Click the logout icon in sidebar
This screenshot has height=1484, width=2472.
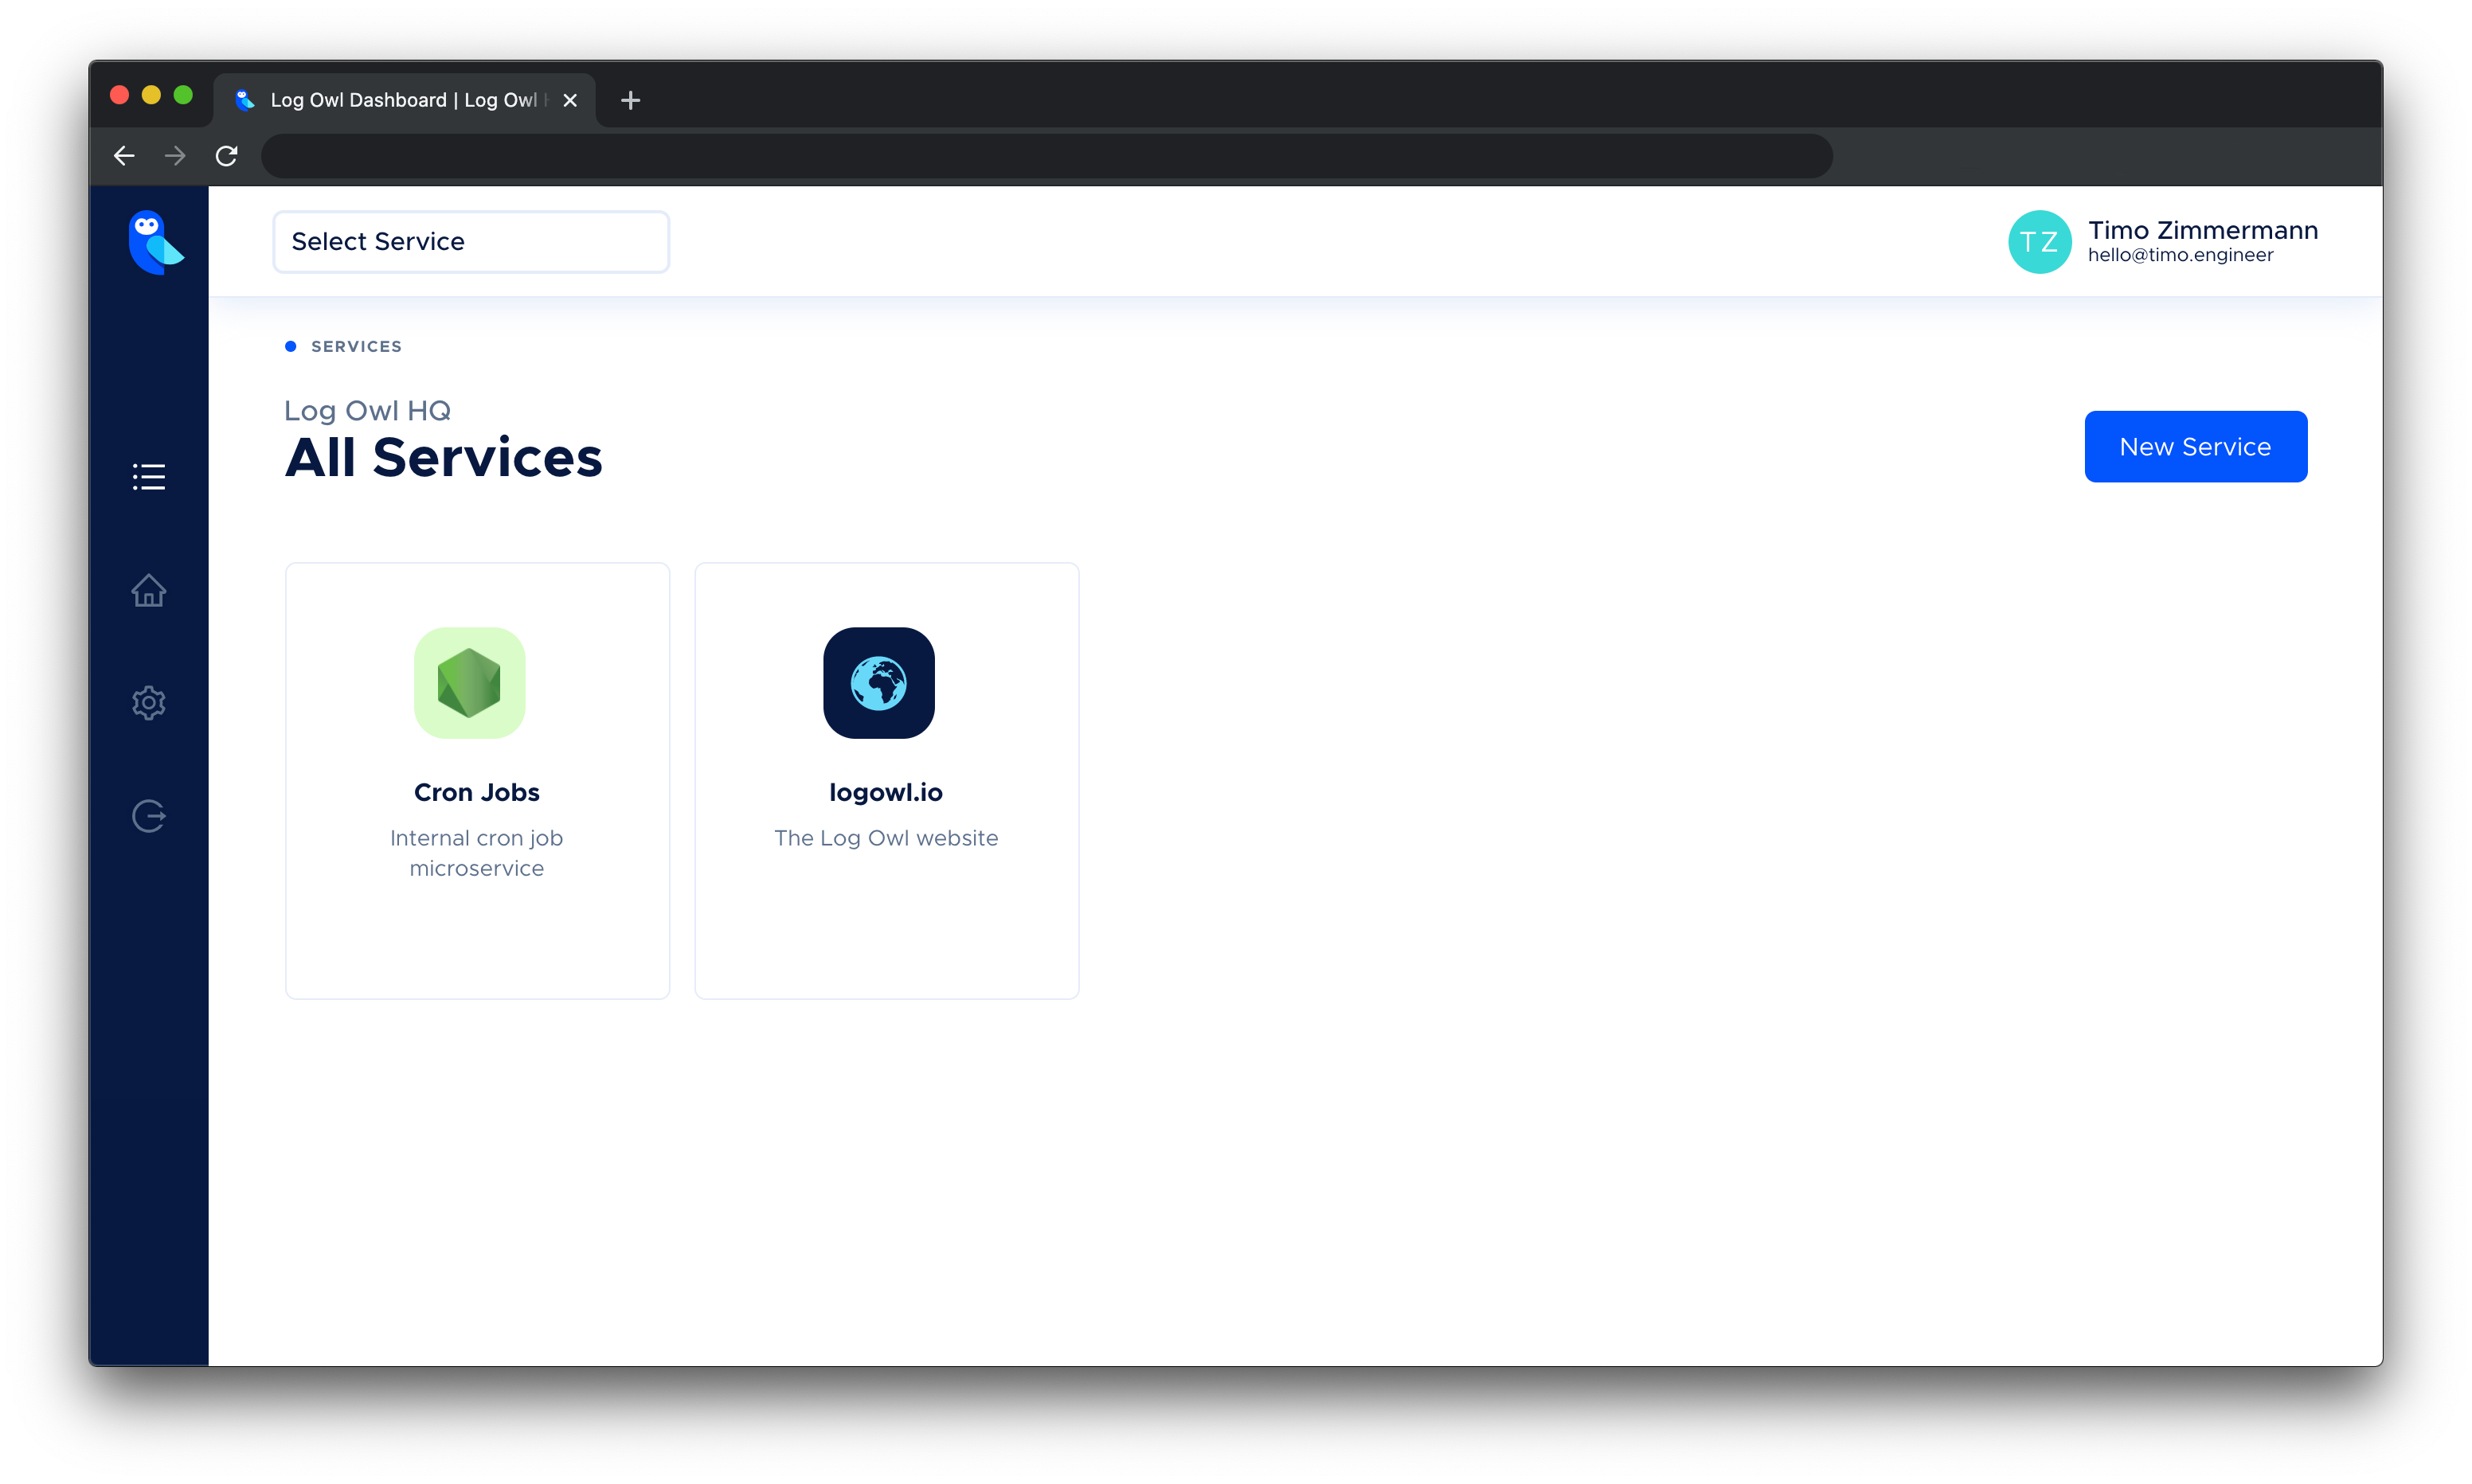(x=149, y=816)
